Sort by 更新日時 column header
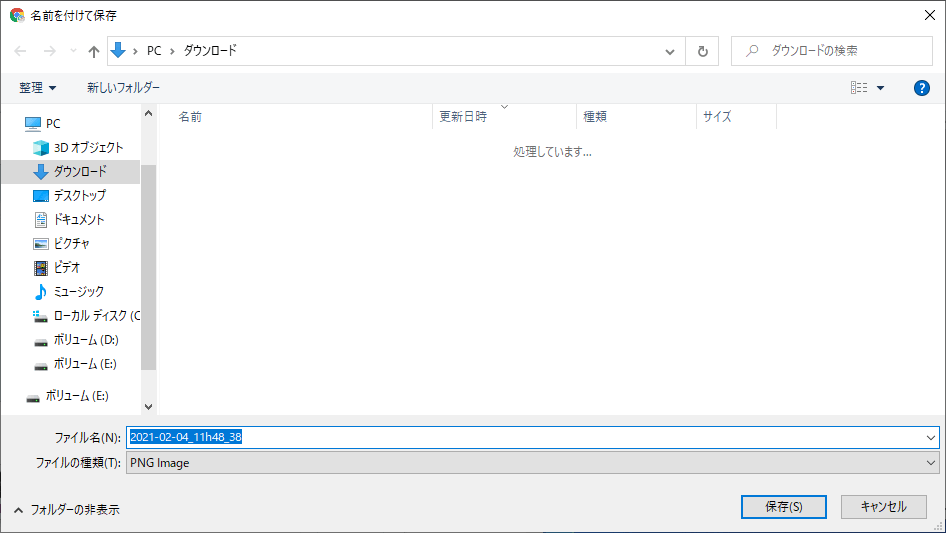The height and width of the screenshot is (533, 946). [464, 117]
